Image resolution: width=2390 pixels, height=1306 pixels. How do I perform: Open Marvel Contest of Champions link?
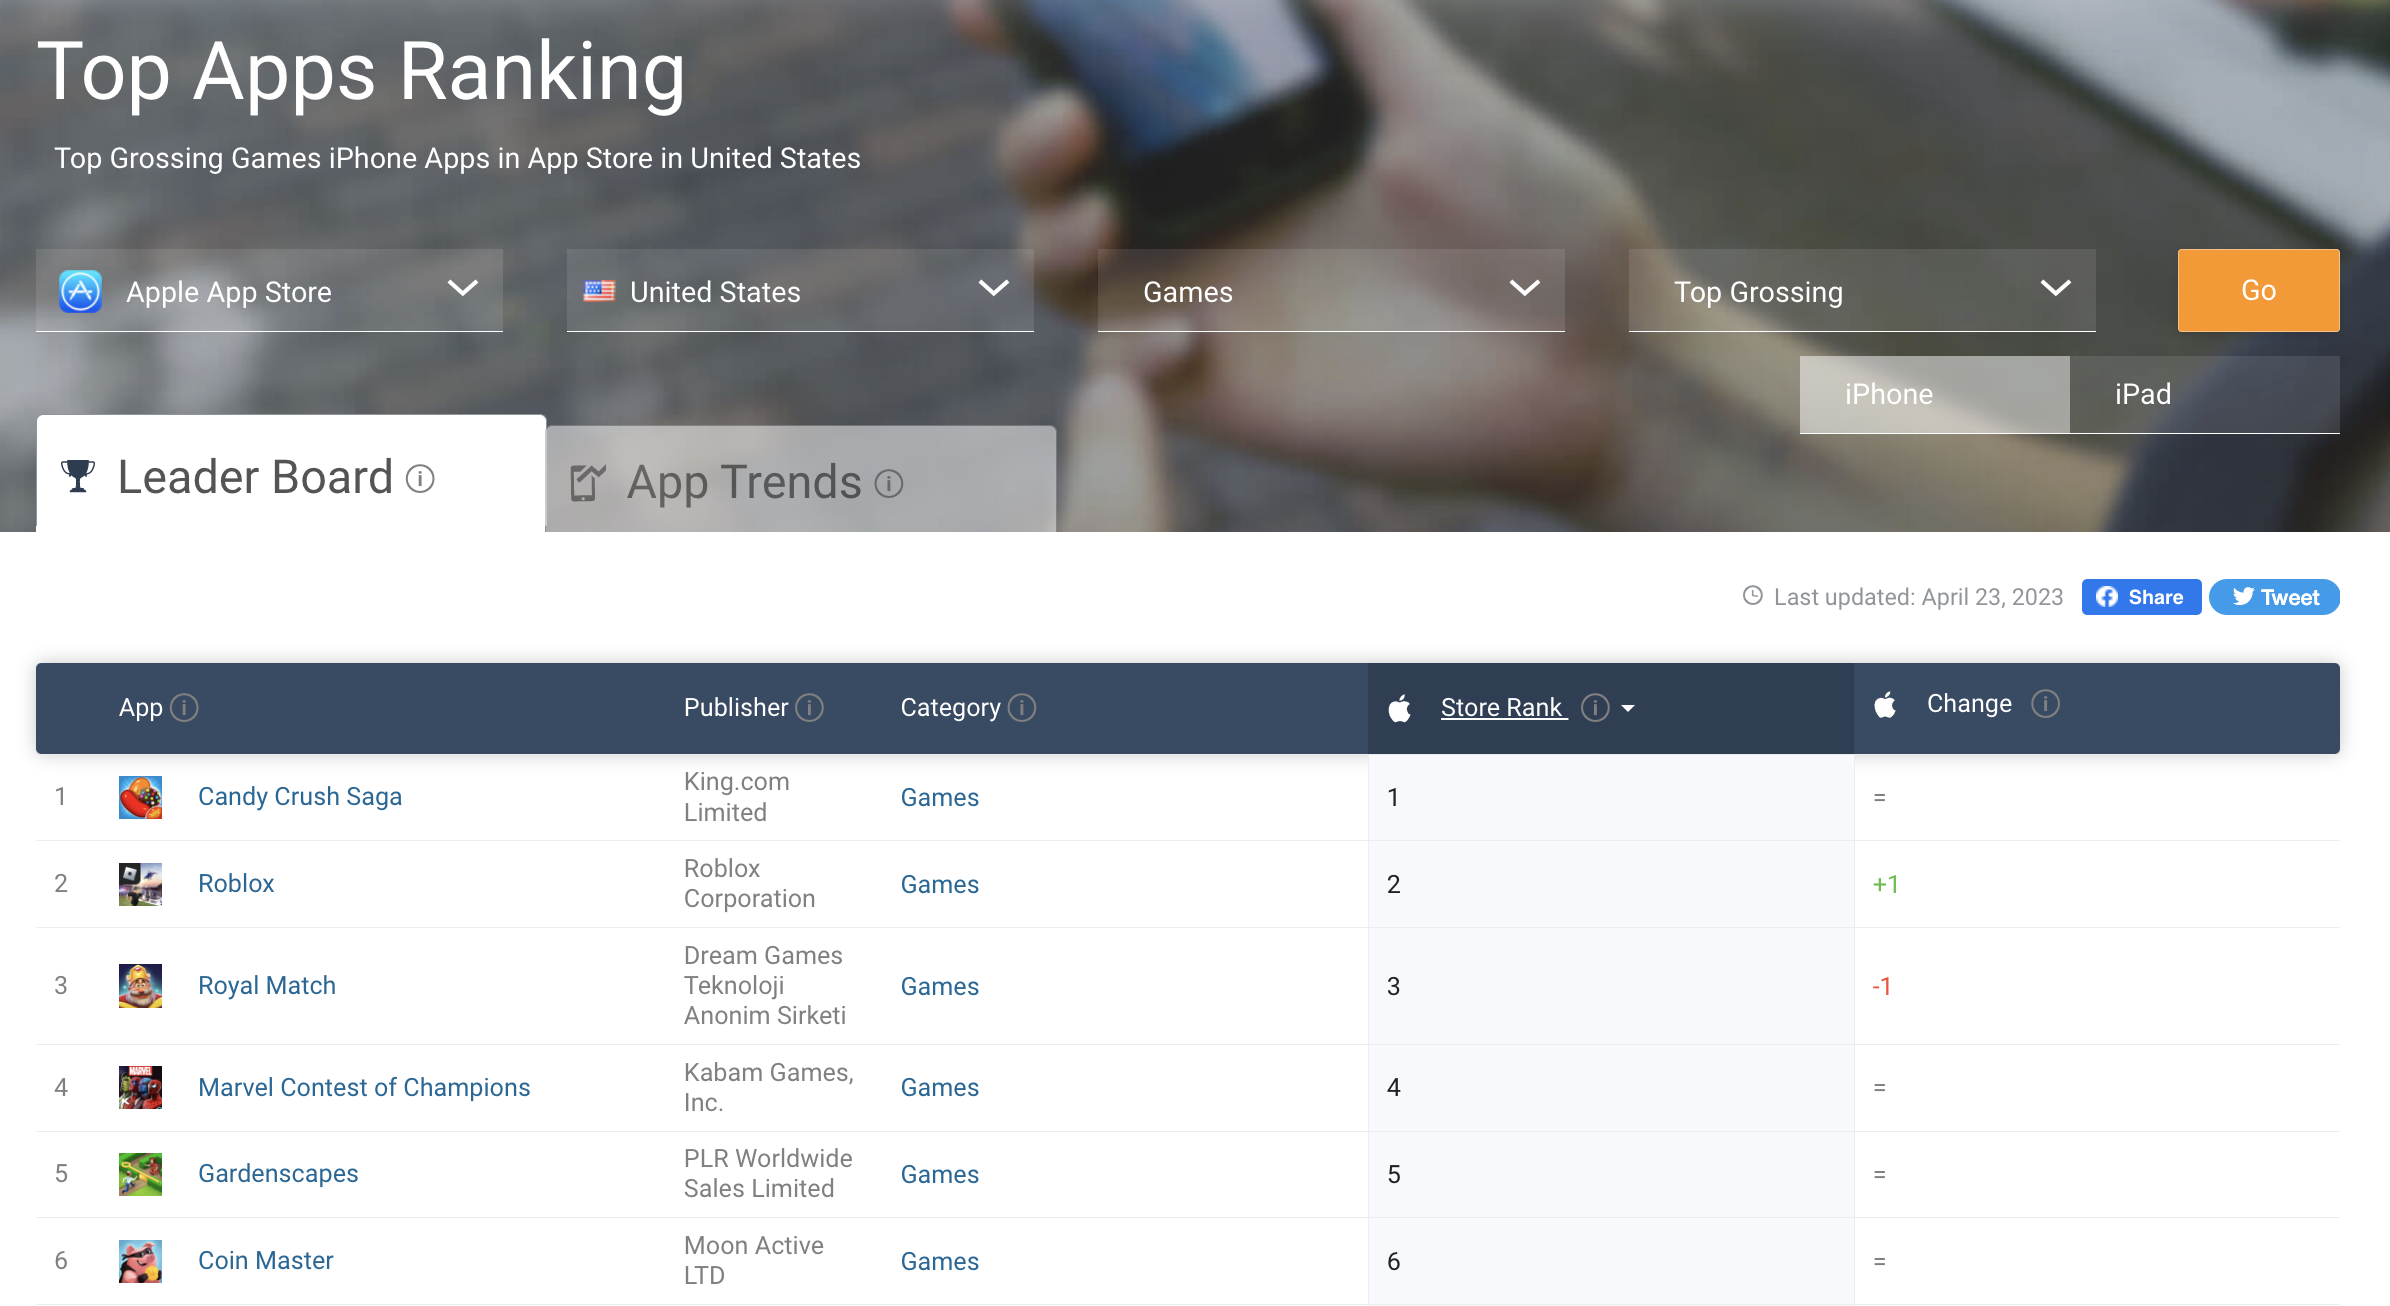(364, 1088)
